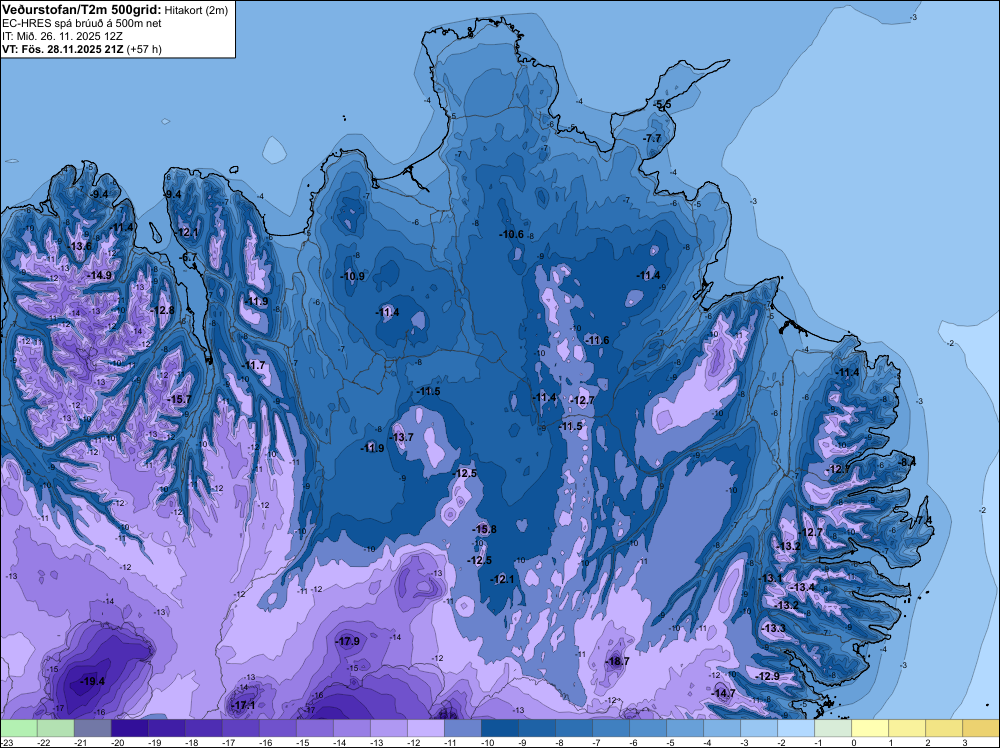
Task: Select the legend swatch labeled 3
Action: [980, 728]
